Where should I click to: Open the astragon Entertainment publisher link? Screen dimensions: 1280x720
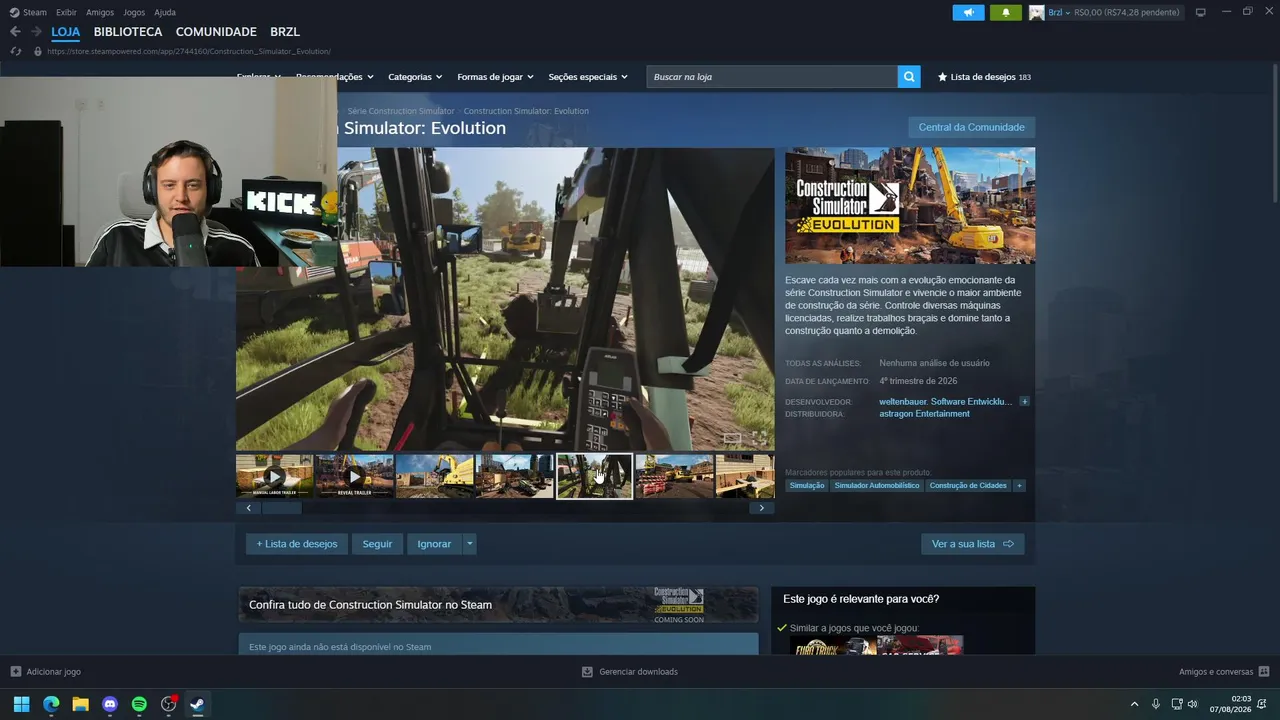[924, 414]
